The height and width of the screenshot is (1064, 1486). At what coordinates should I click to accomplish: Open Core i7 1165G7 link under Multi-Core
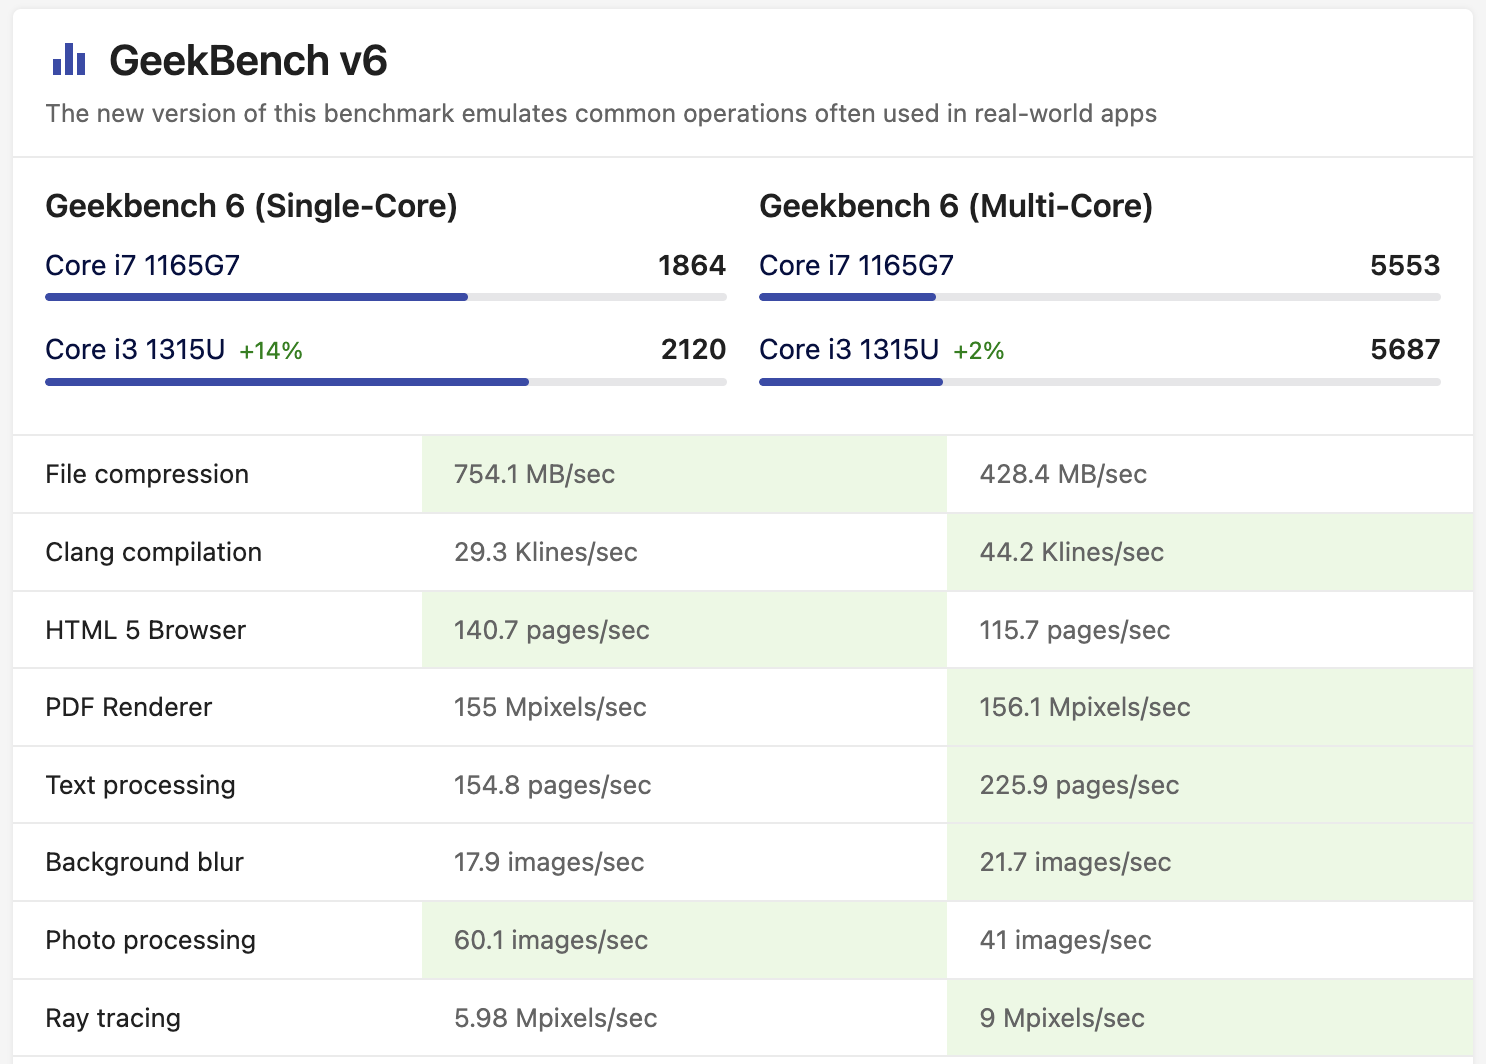[856, 265]
